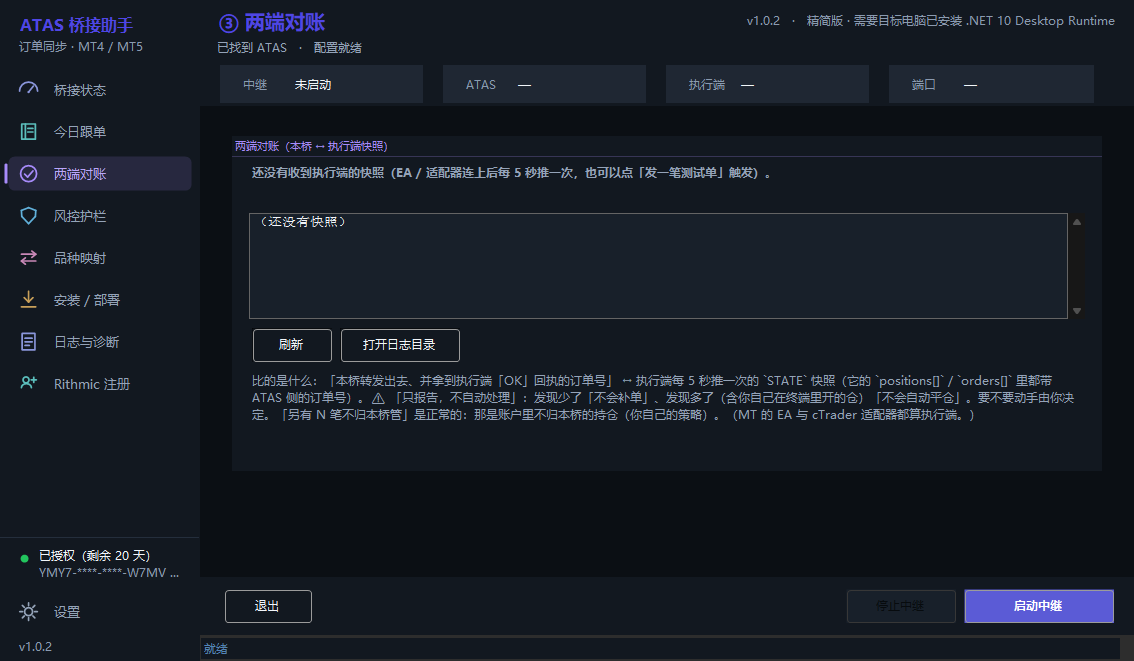Click inside the （还没有快照） text box
Screen dimensions: 1134x661
pos(658,265)
